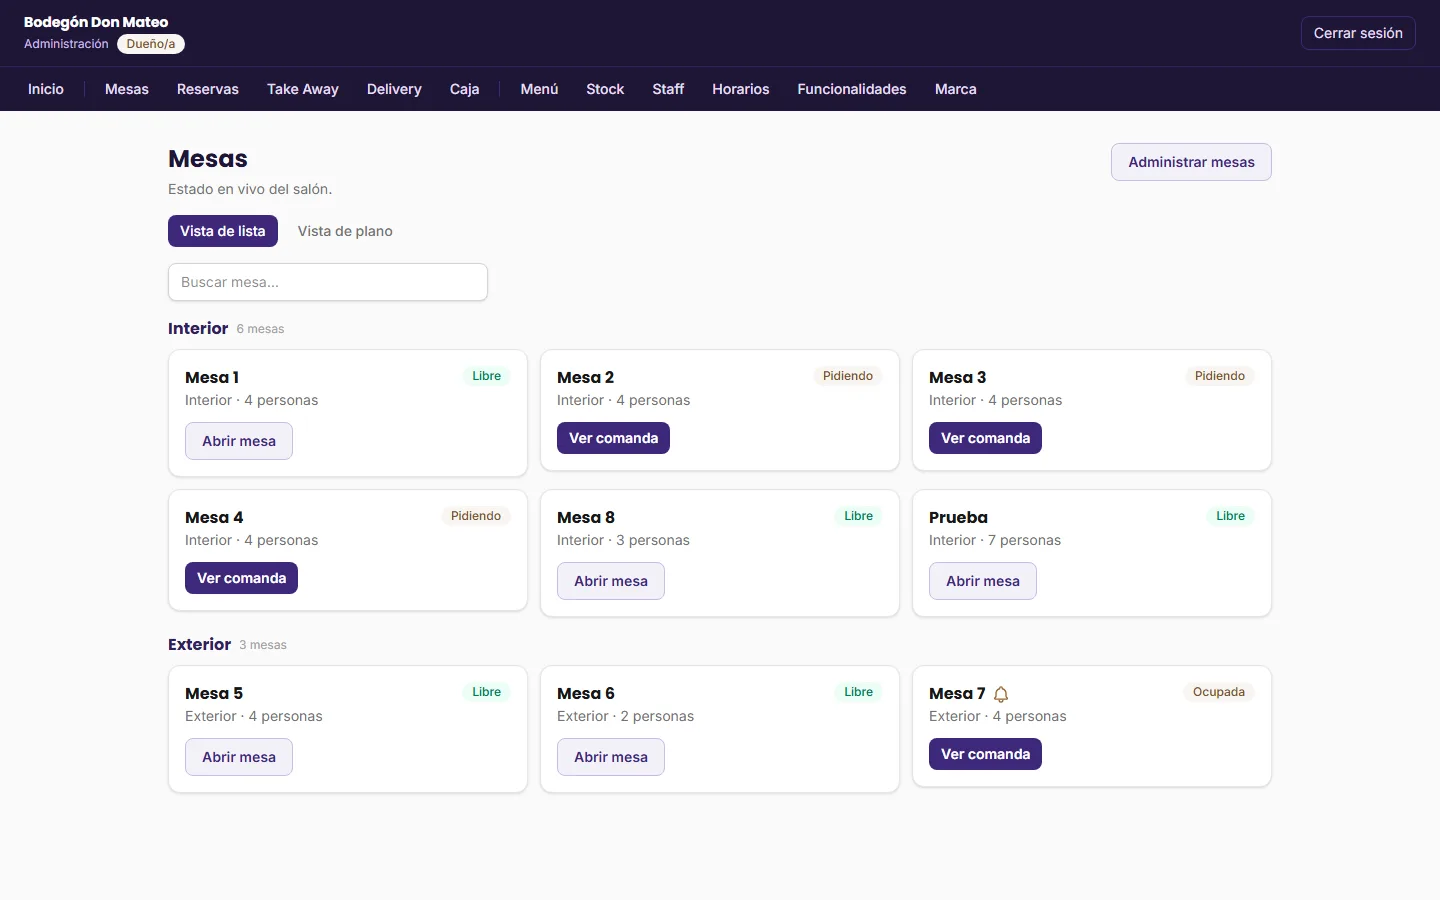
Task: View the comanda for Mesa 7
Action: [x=985, y=754]
